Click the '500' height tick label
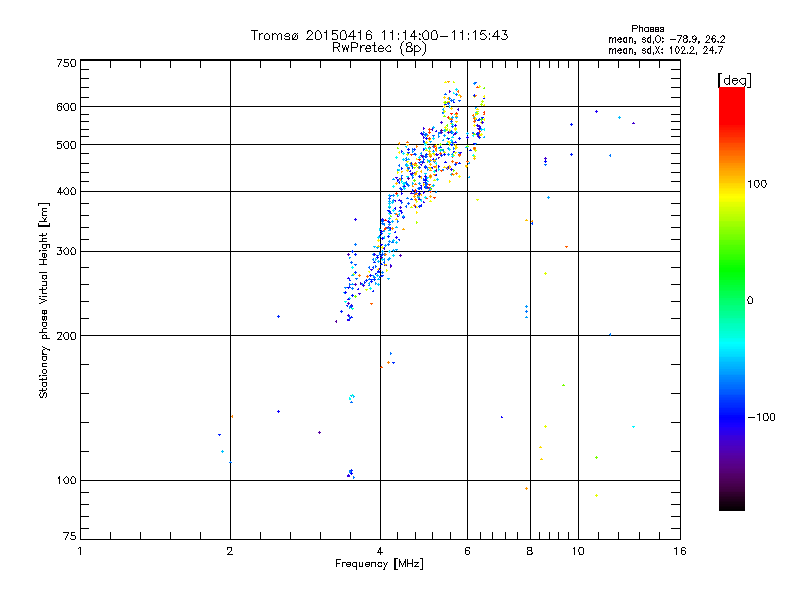The image size is (800, 600). pyautogui.click(x=66, y=145)
